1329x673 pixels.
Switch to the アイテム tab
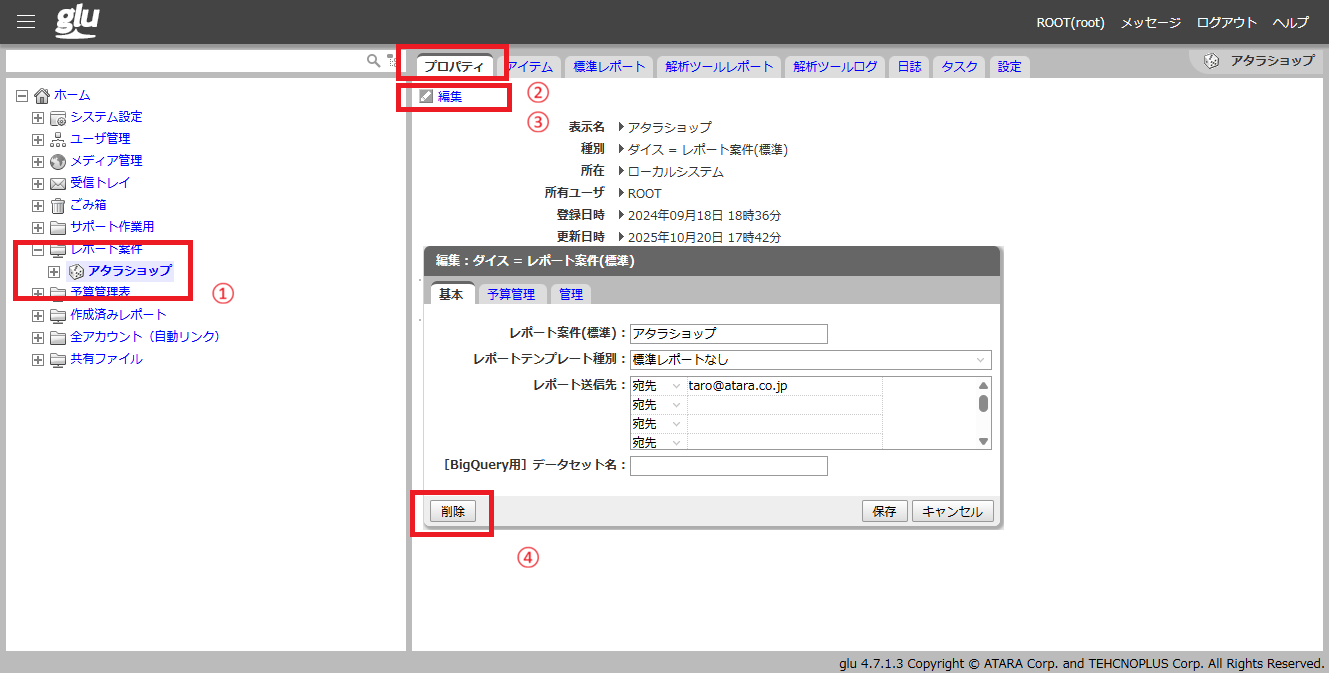(x=530, y=67)
